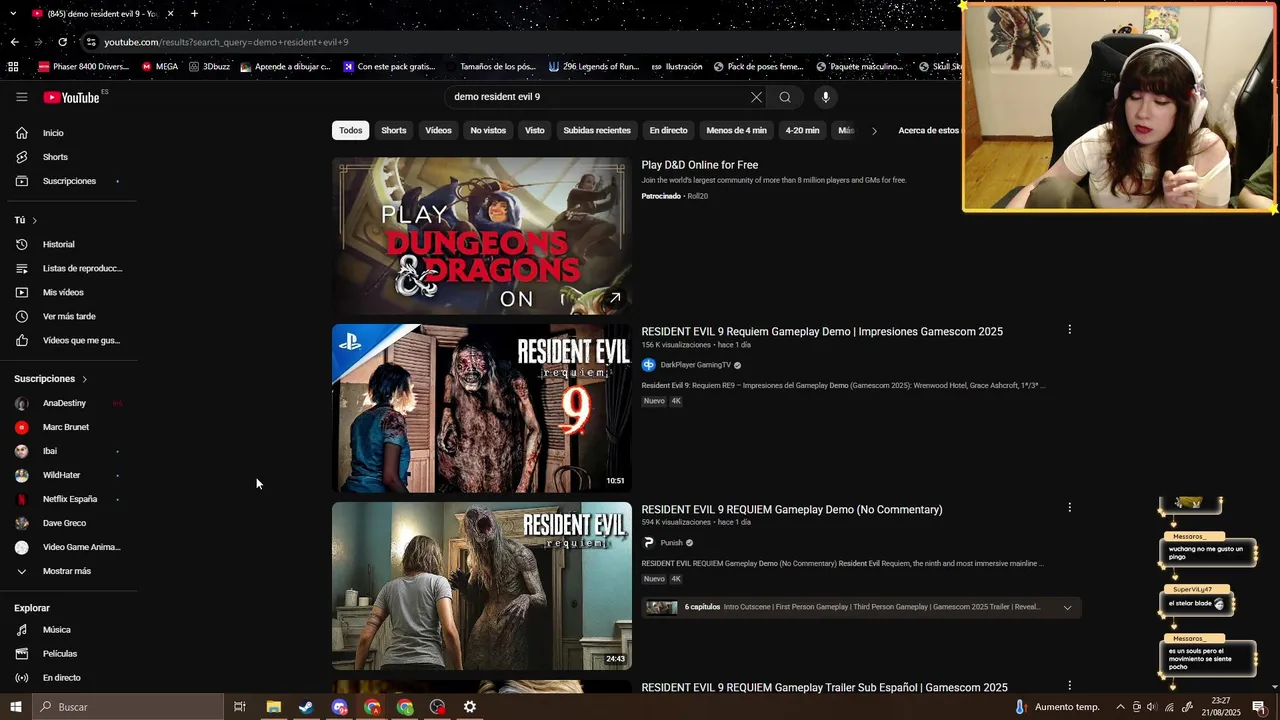
Task: Open the YouTube hamburger guide menu
Action: pos(21,97)
